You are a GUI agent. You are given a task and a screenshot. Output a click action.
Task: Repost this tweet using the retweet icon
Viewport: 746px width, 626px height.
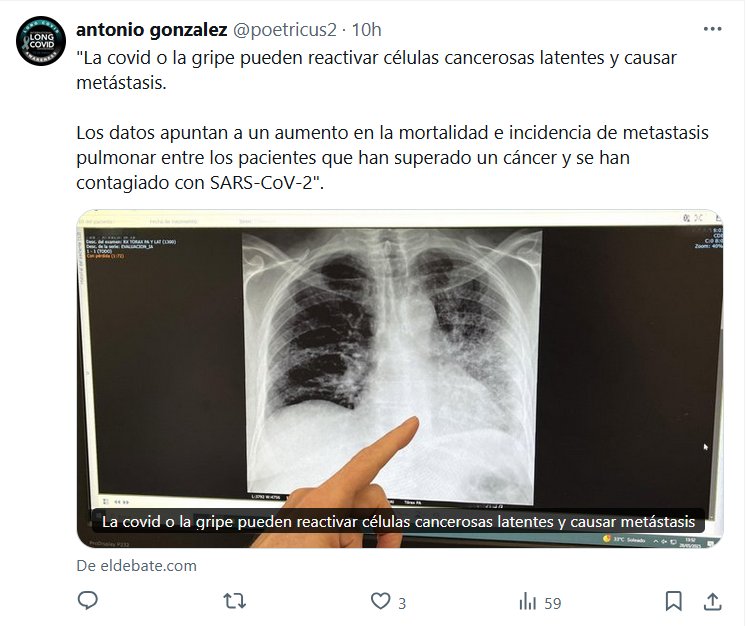click(x=235, y=602)
